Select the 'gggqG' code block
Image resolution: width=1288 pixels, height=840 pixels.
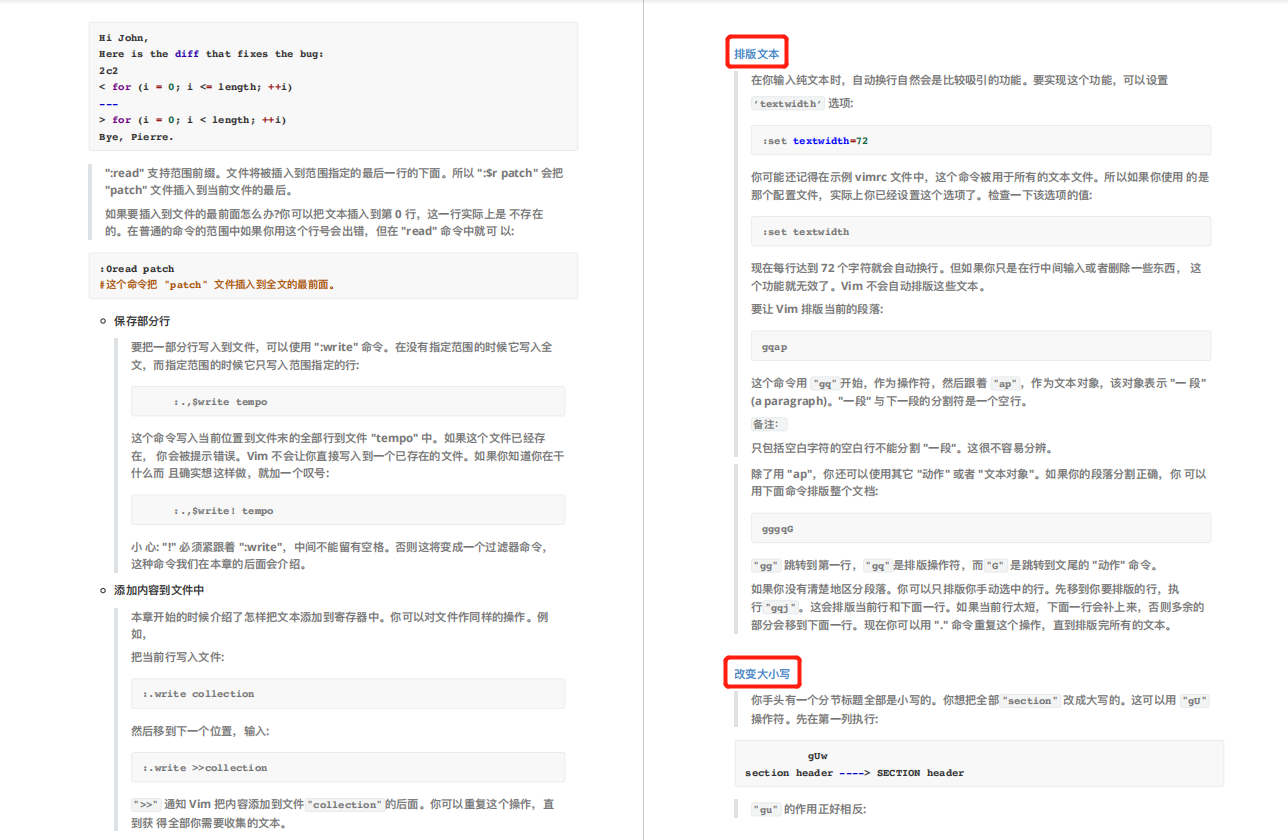coord(981,528)
